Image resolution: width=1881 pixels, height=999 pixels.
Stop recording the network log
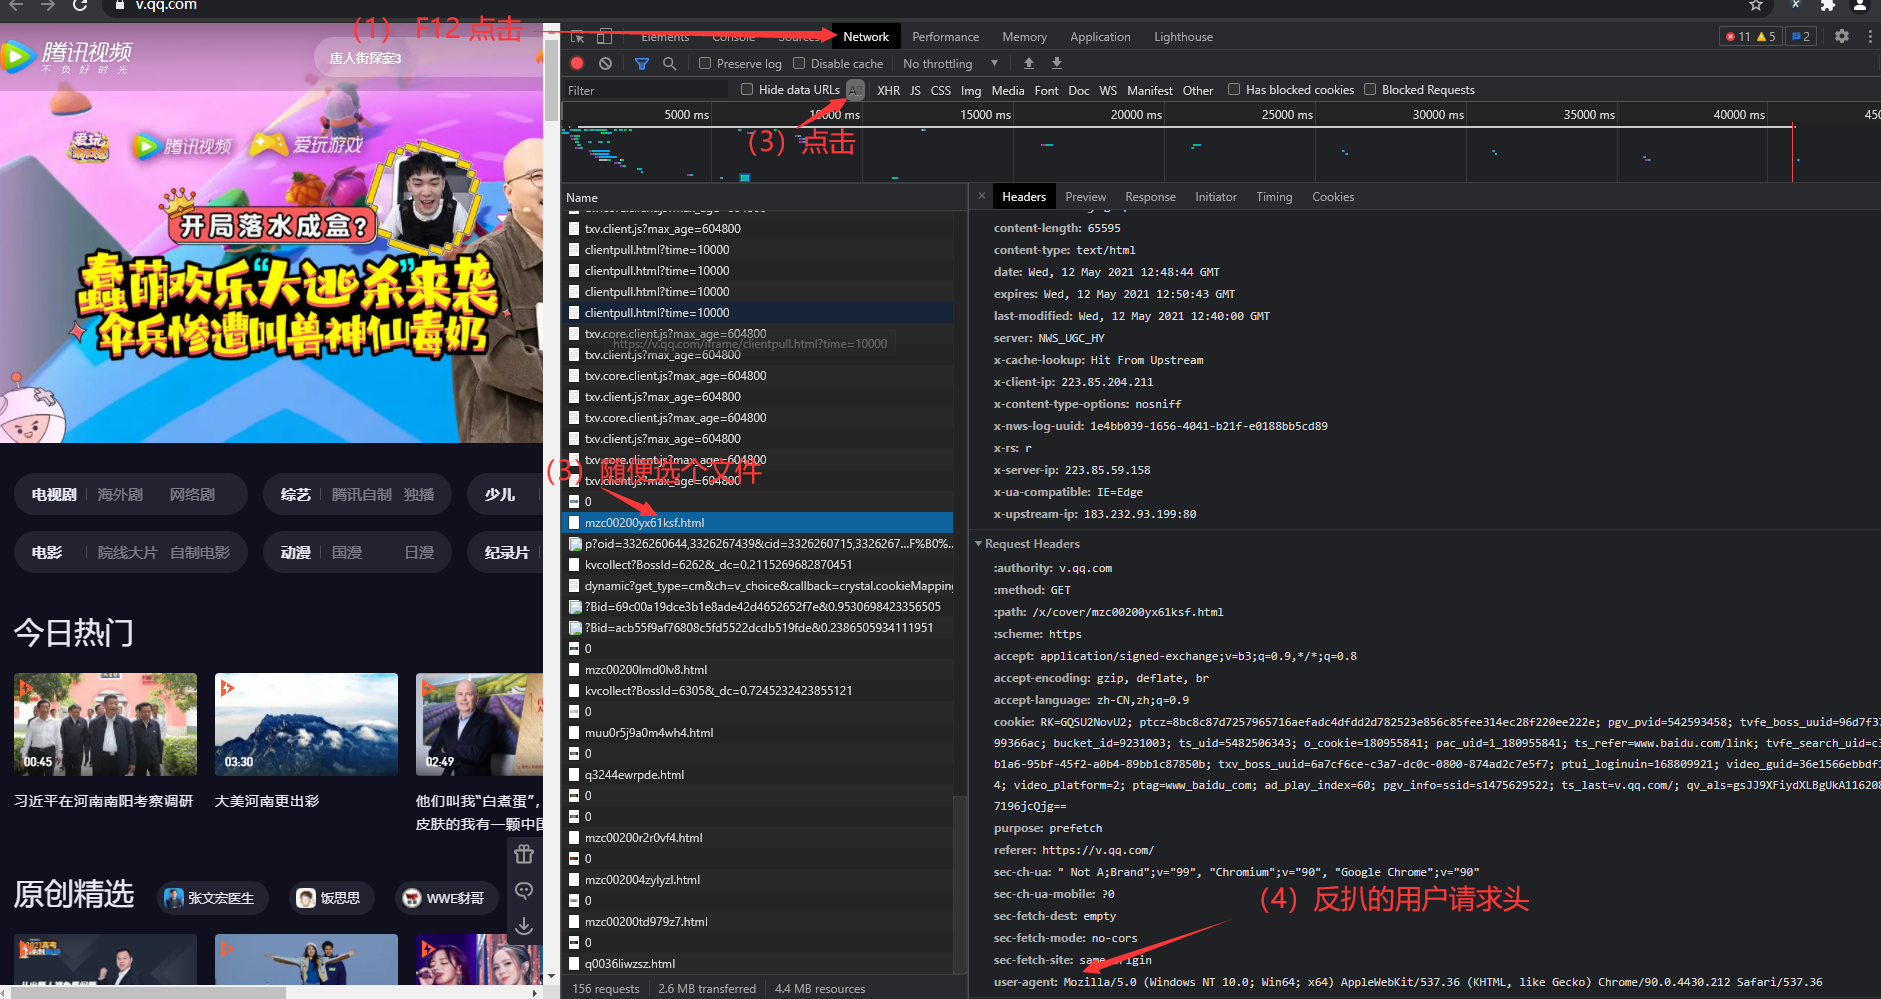[577, 63]
